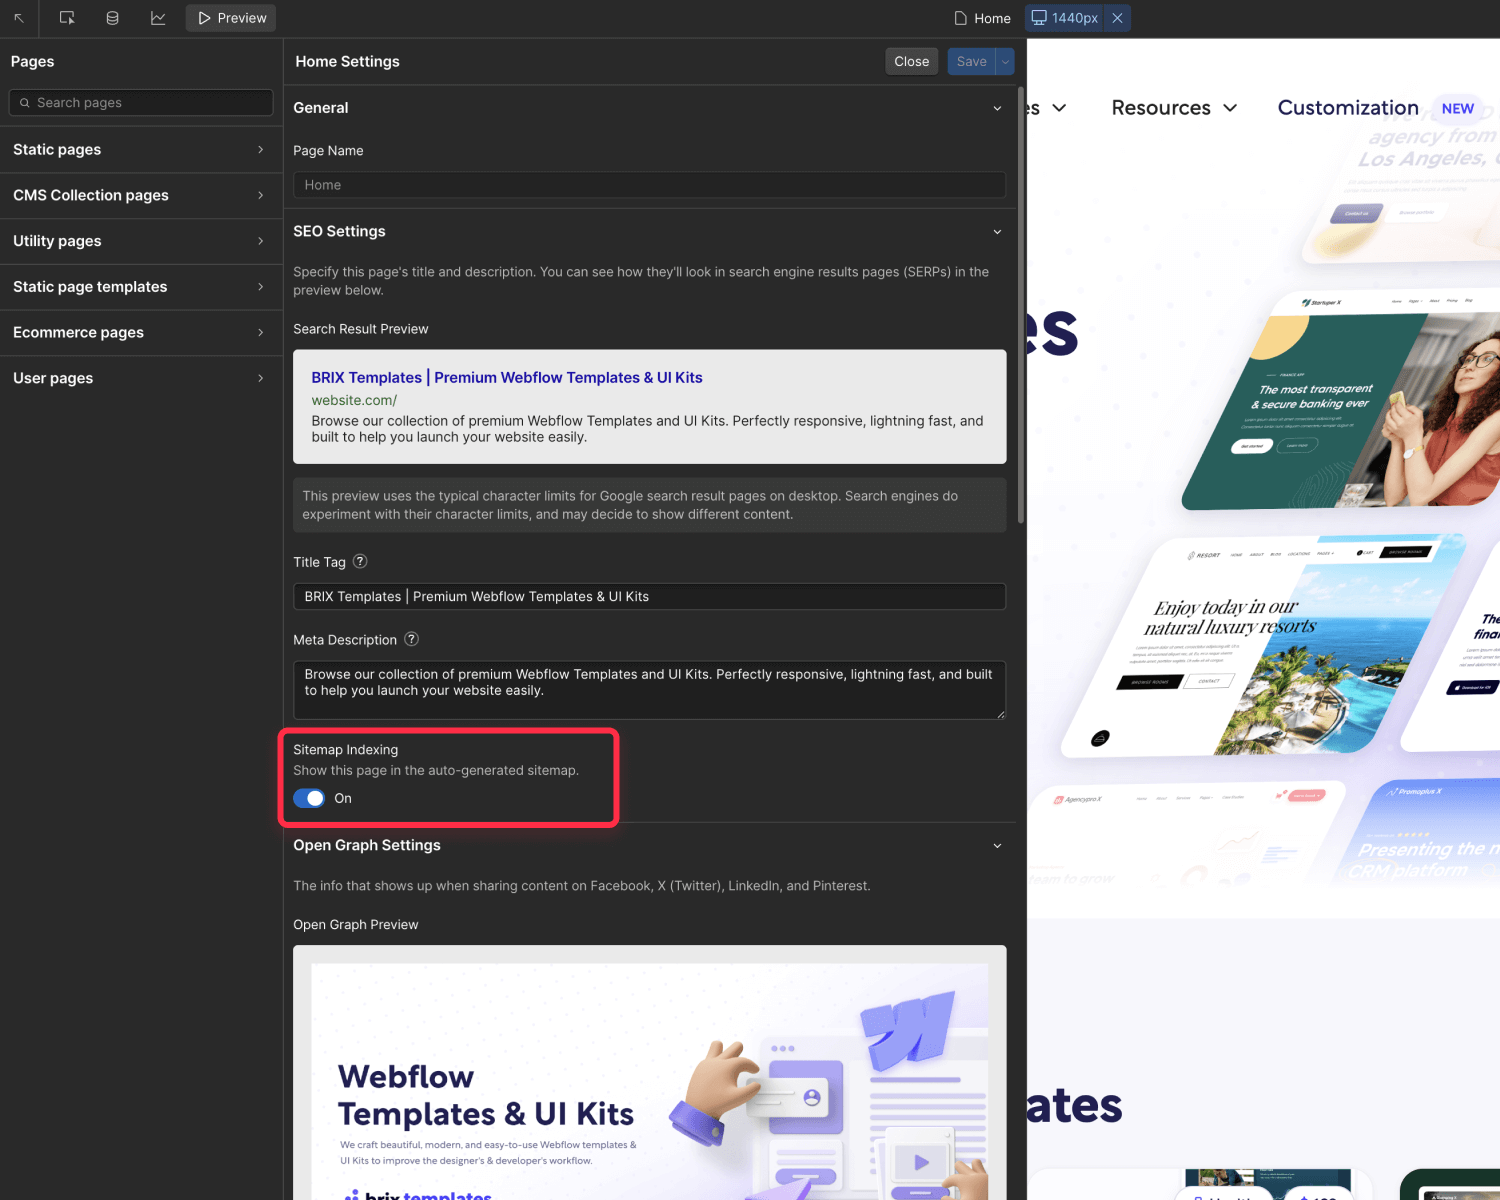Viewport: 1500px width, 1200px height.
Task: Open the element selector tool icon
Action: pyautogui.click(x=67, y=18)
